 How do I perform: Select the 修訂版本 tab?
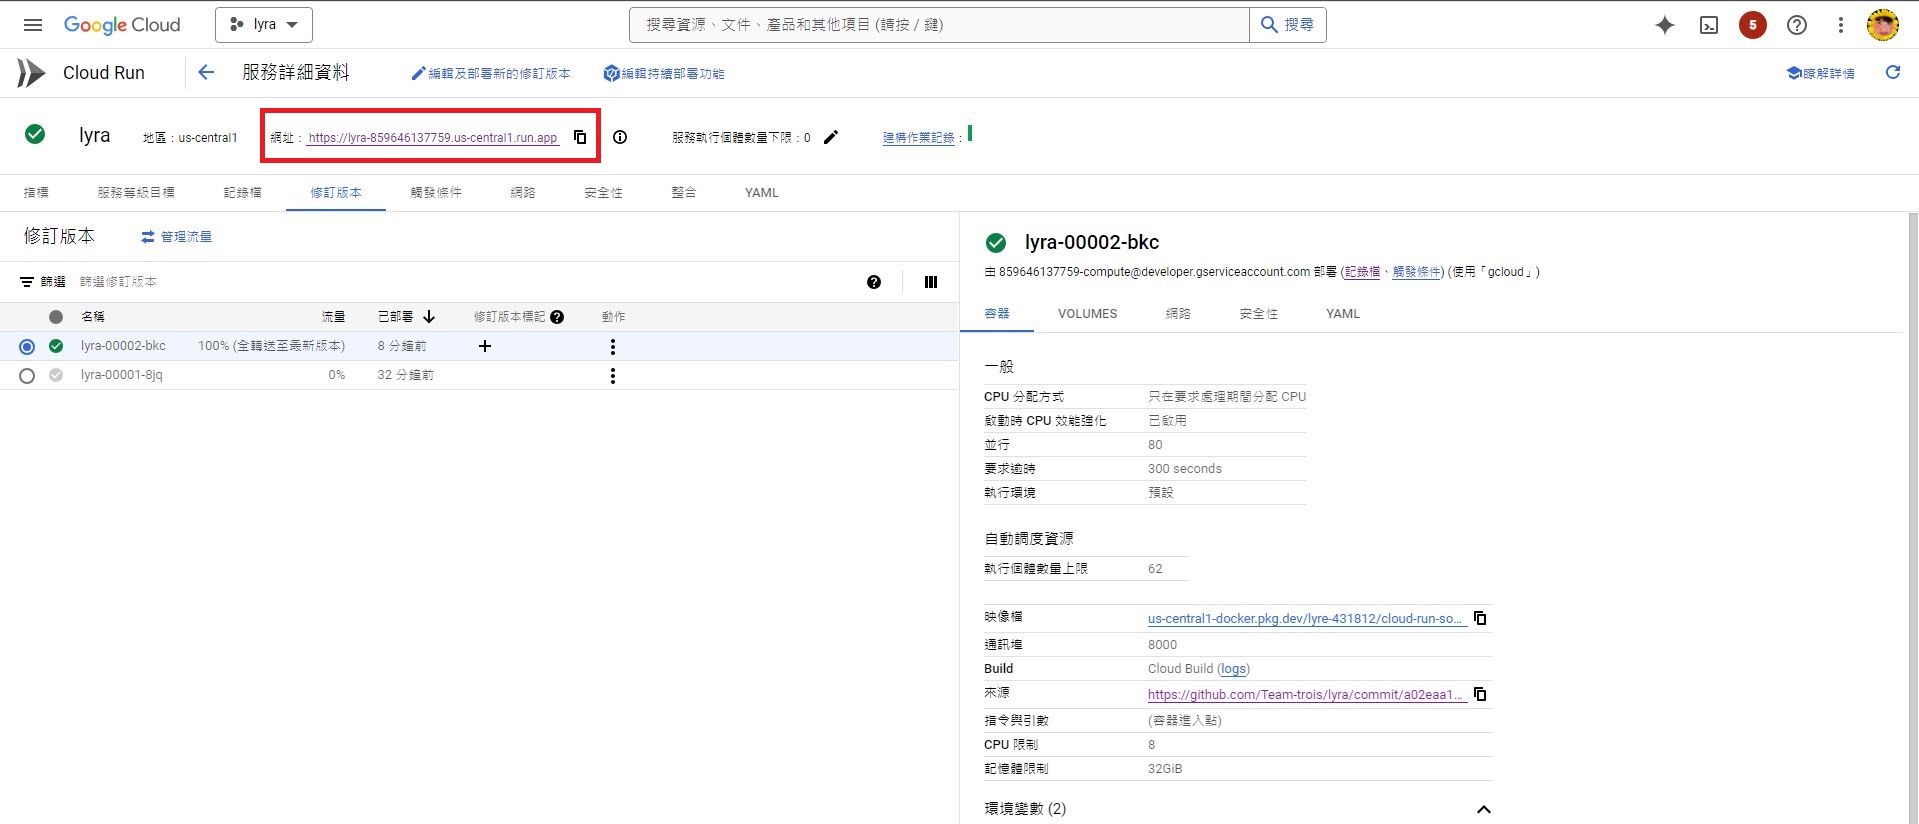point(336,193)
